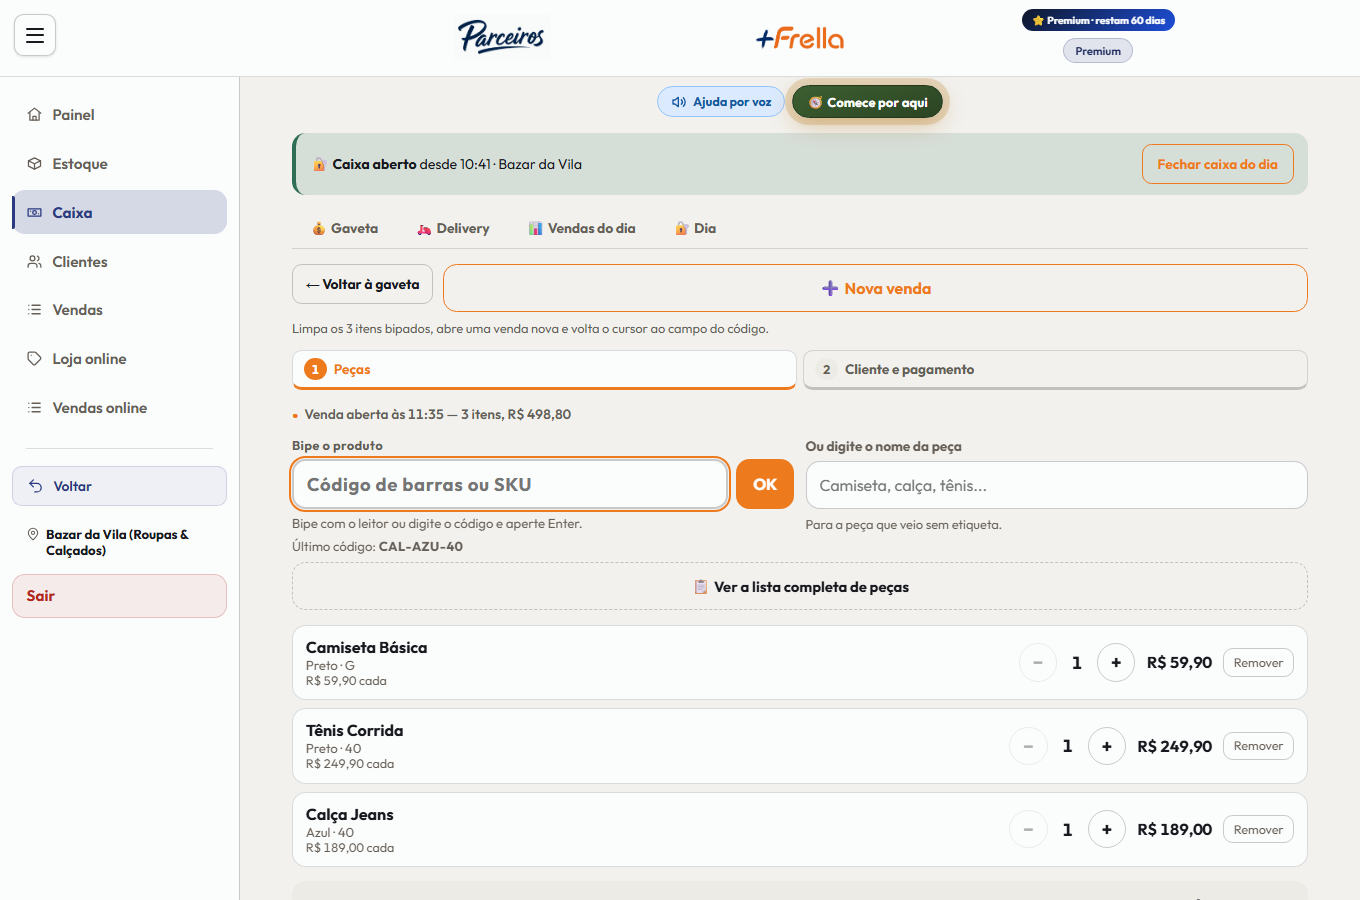The image size is (1360, 900).
Task: Click Voltar à gaveta button
Action: (x=362, y=284)
